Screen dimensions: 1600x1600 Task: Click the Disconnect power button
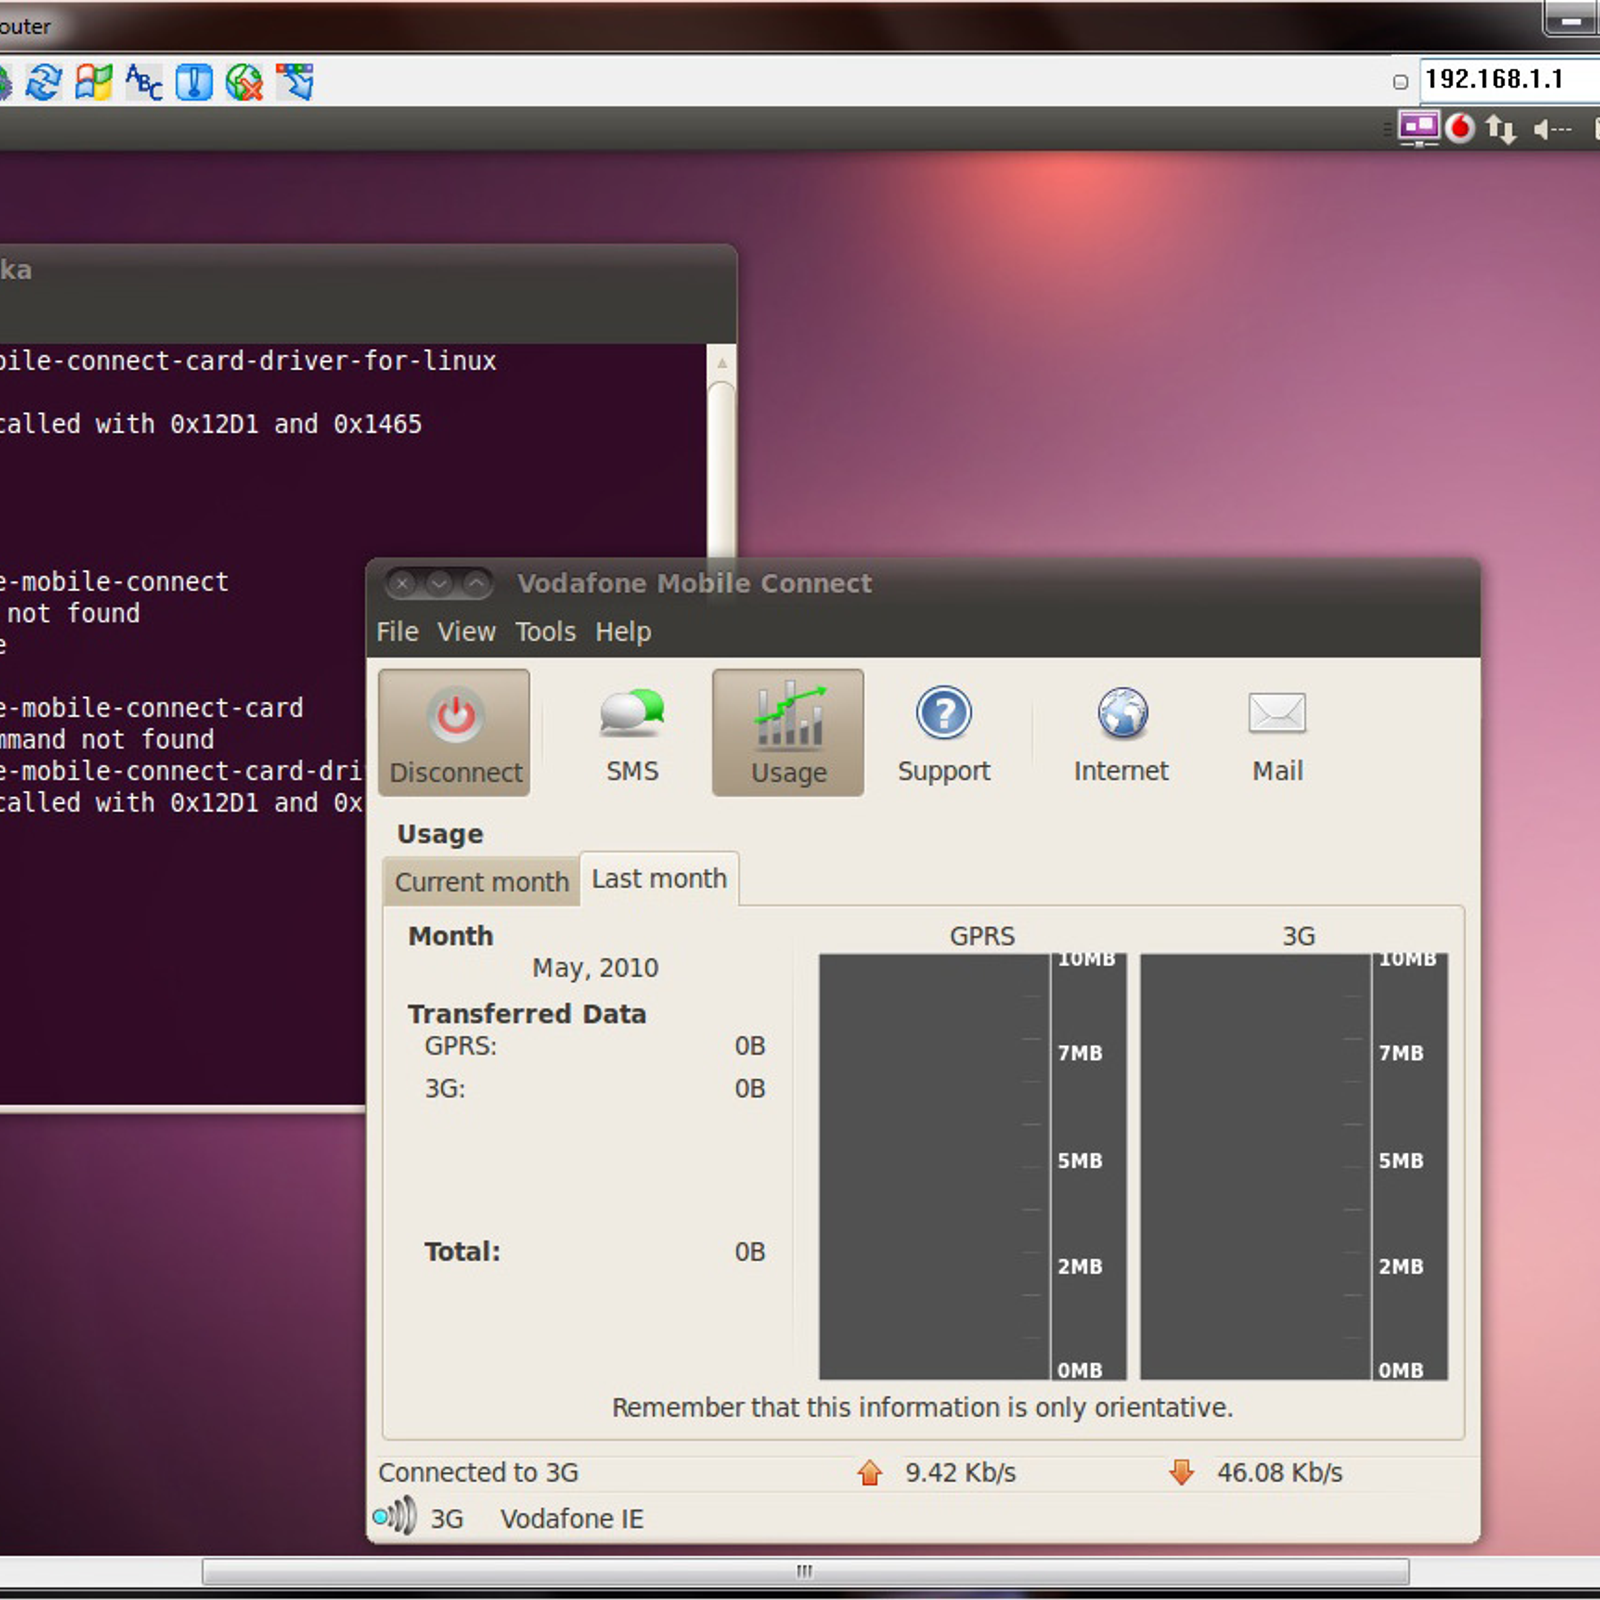[x=454, y=733]
